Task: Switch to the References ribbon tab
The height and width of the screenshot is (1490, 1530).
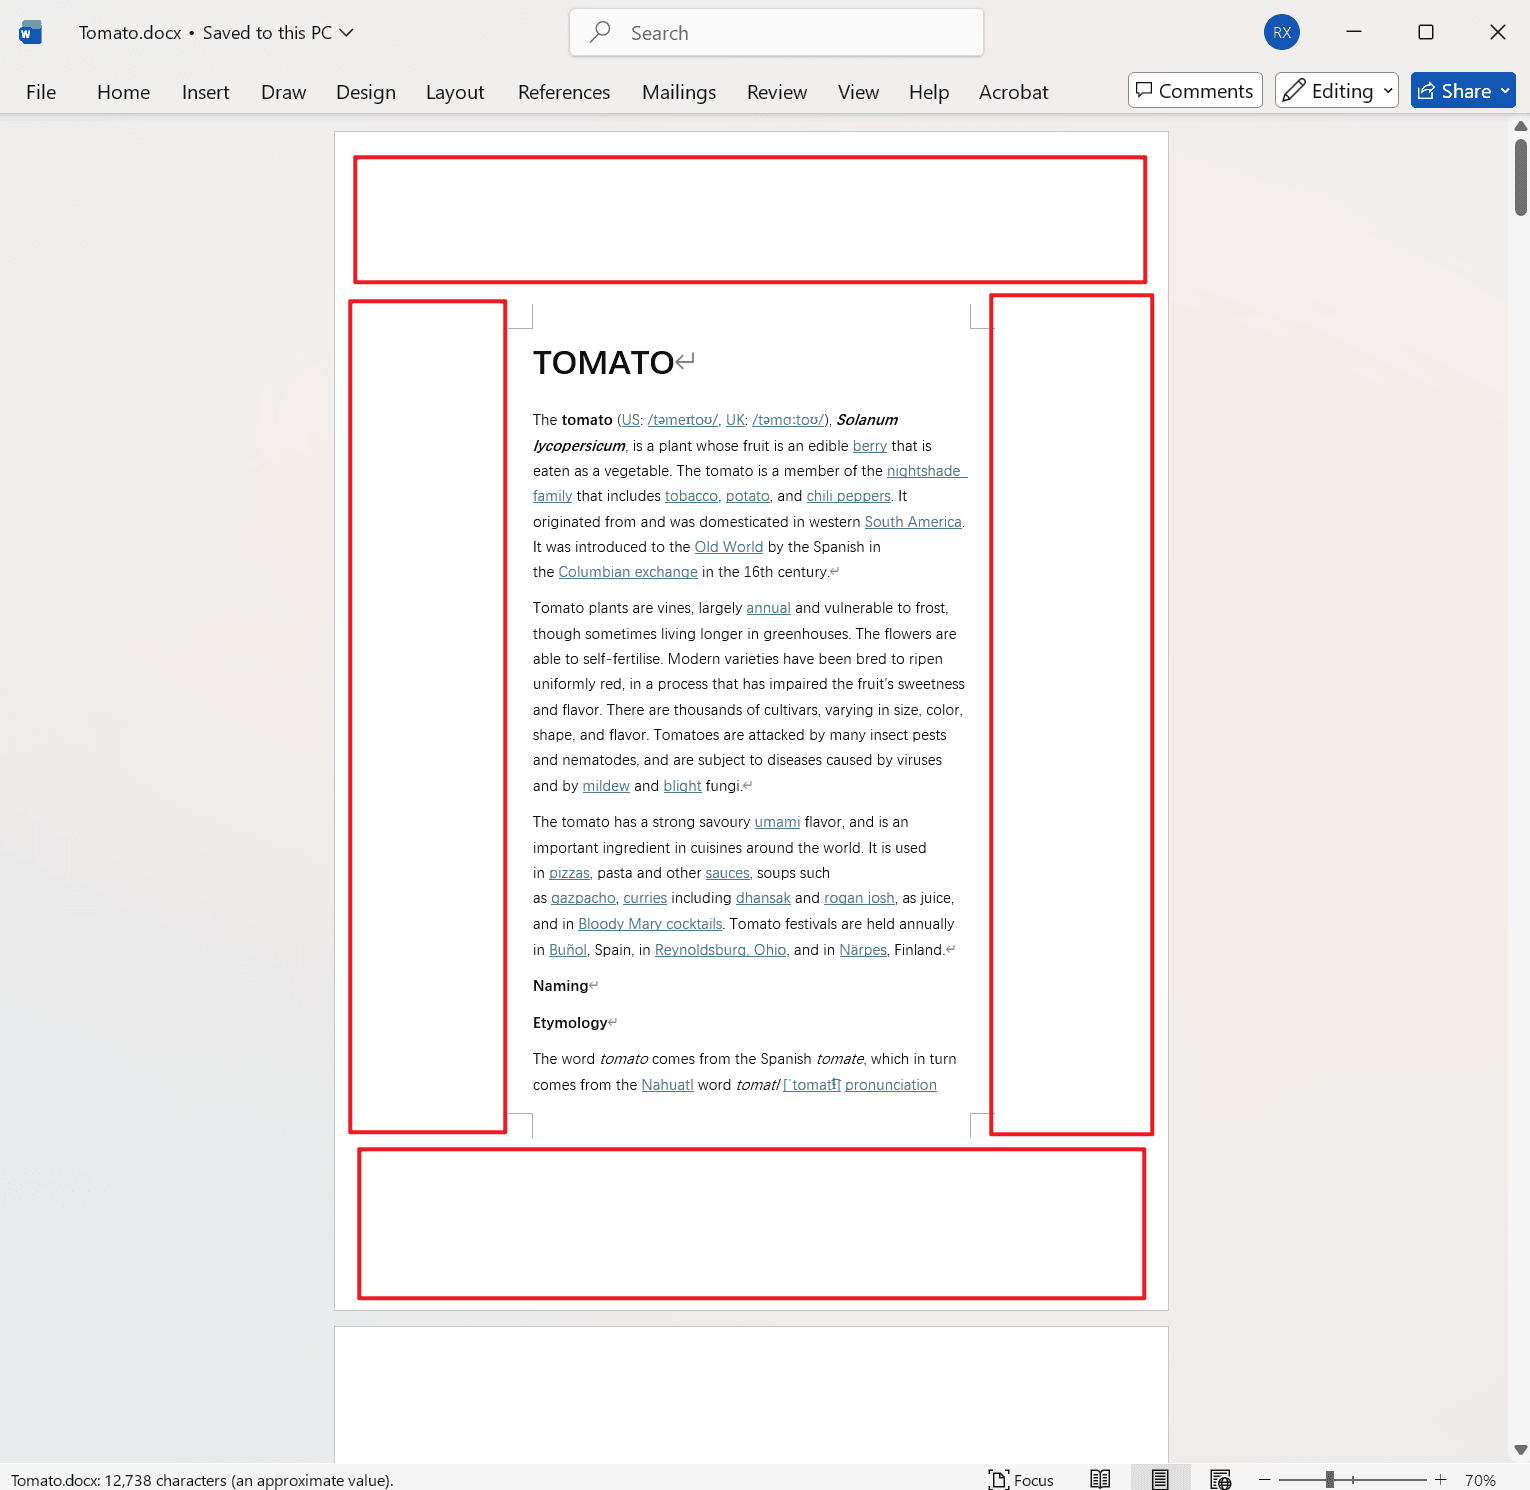Action: pos(563,92)
